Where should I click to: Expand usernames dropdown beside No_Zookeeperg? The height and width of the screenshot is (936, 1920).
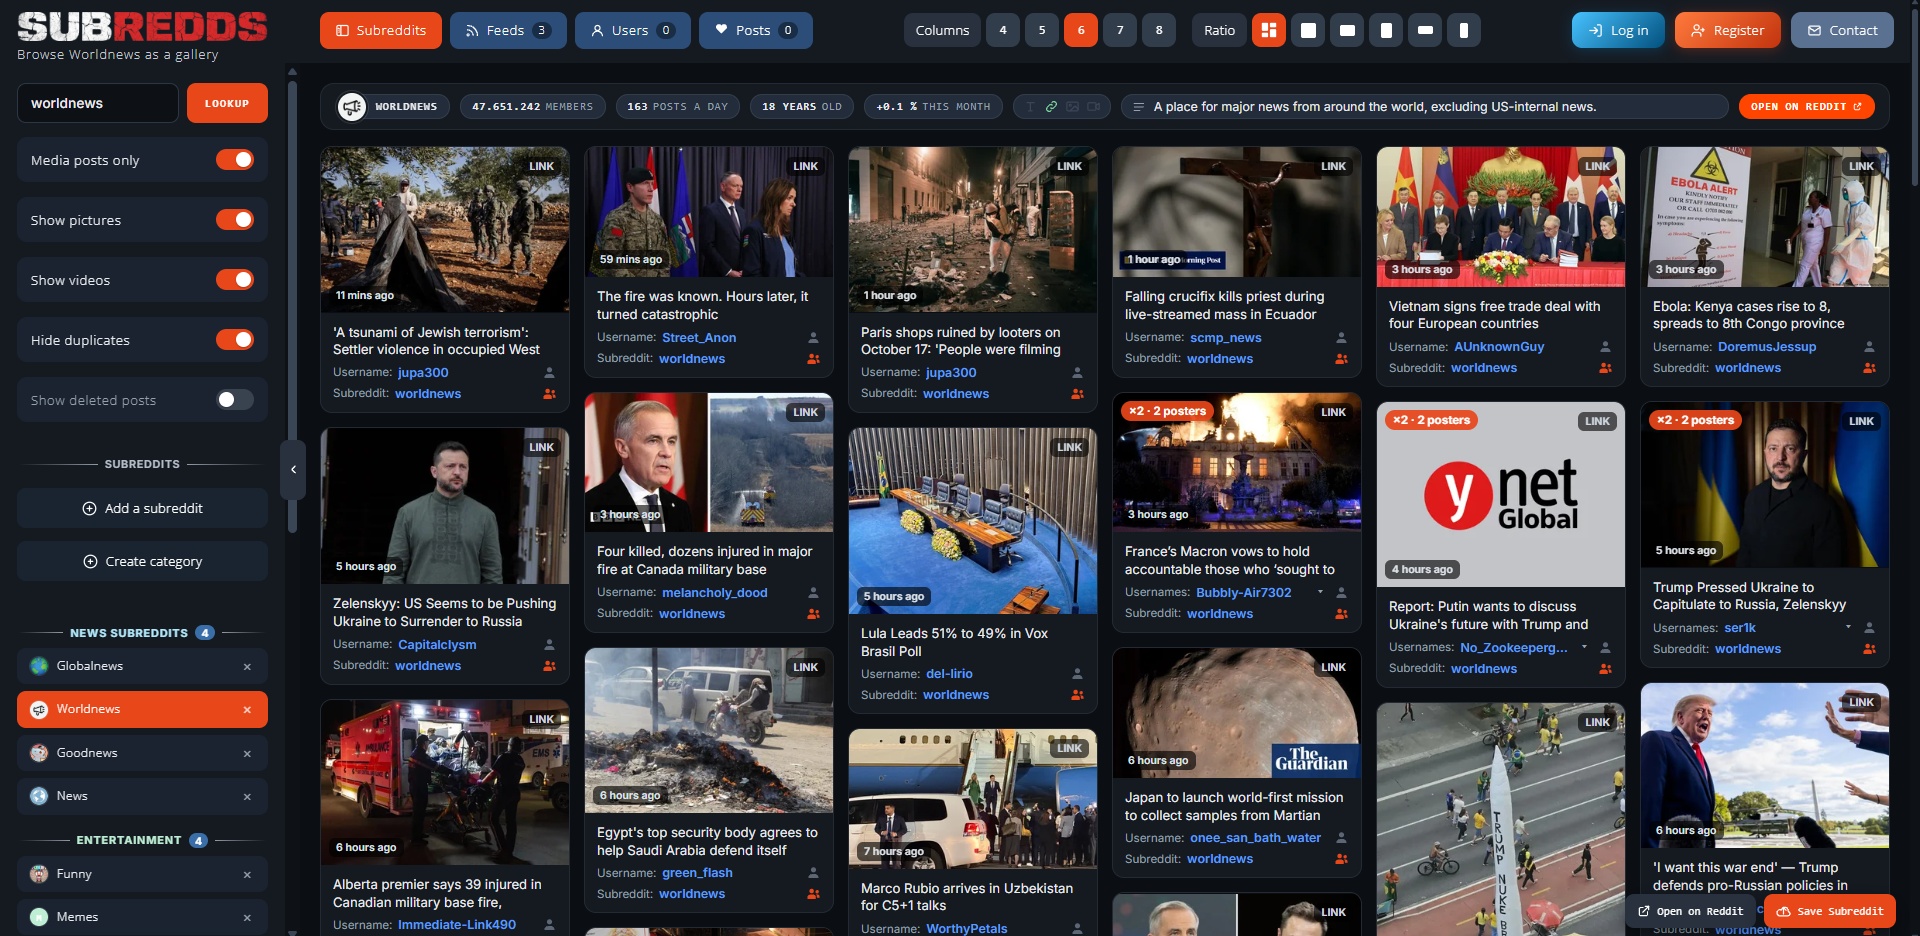click(1584, 647)
